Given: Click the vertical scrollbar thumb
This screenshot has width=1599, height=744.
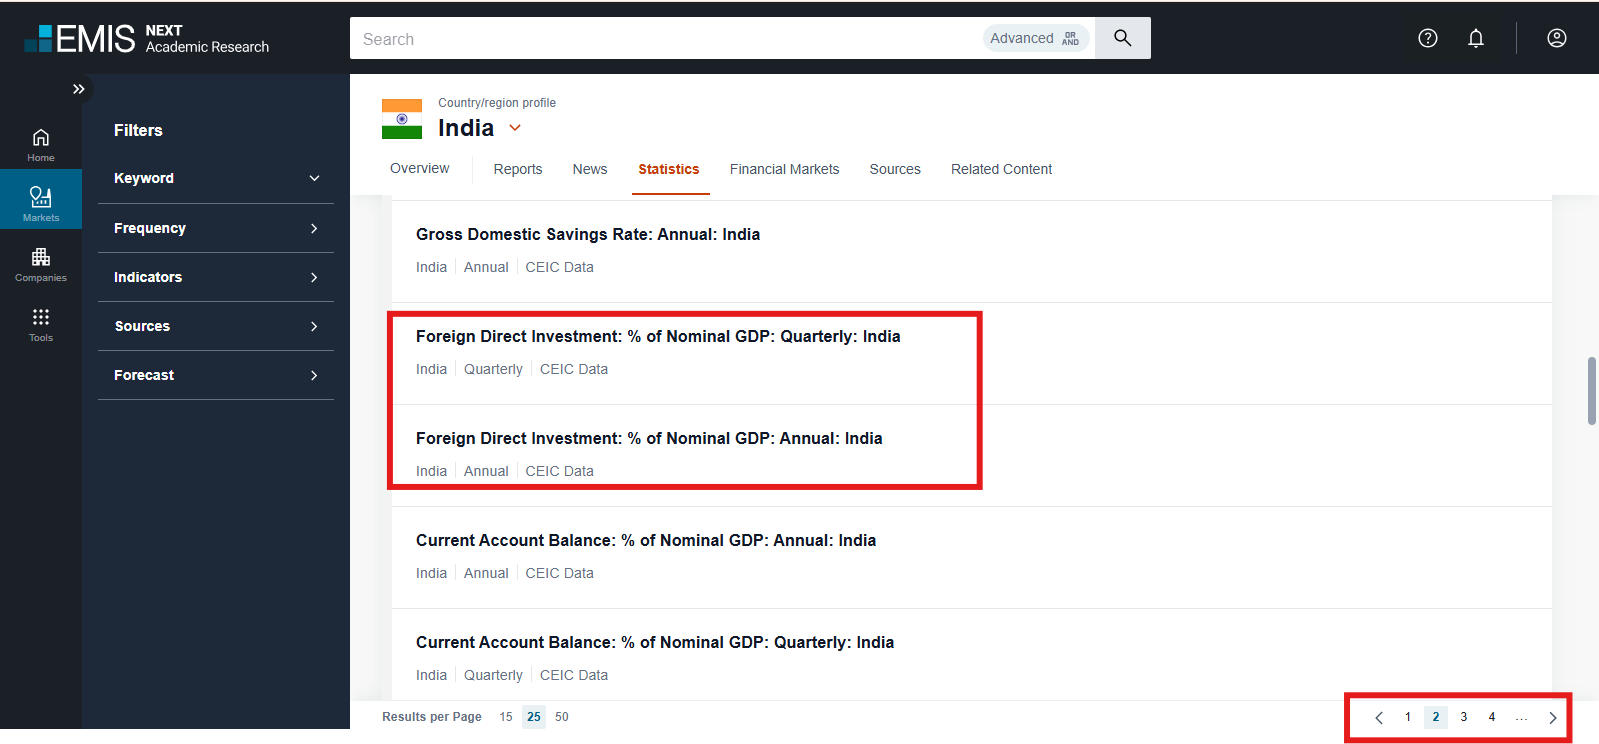Looking at the screenshot, I should tap(1591, 390).
